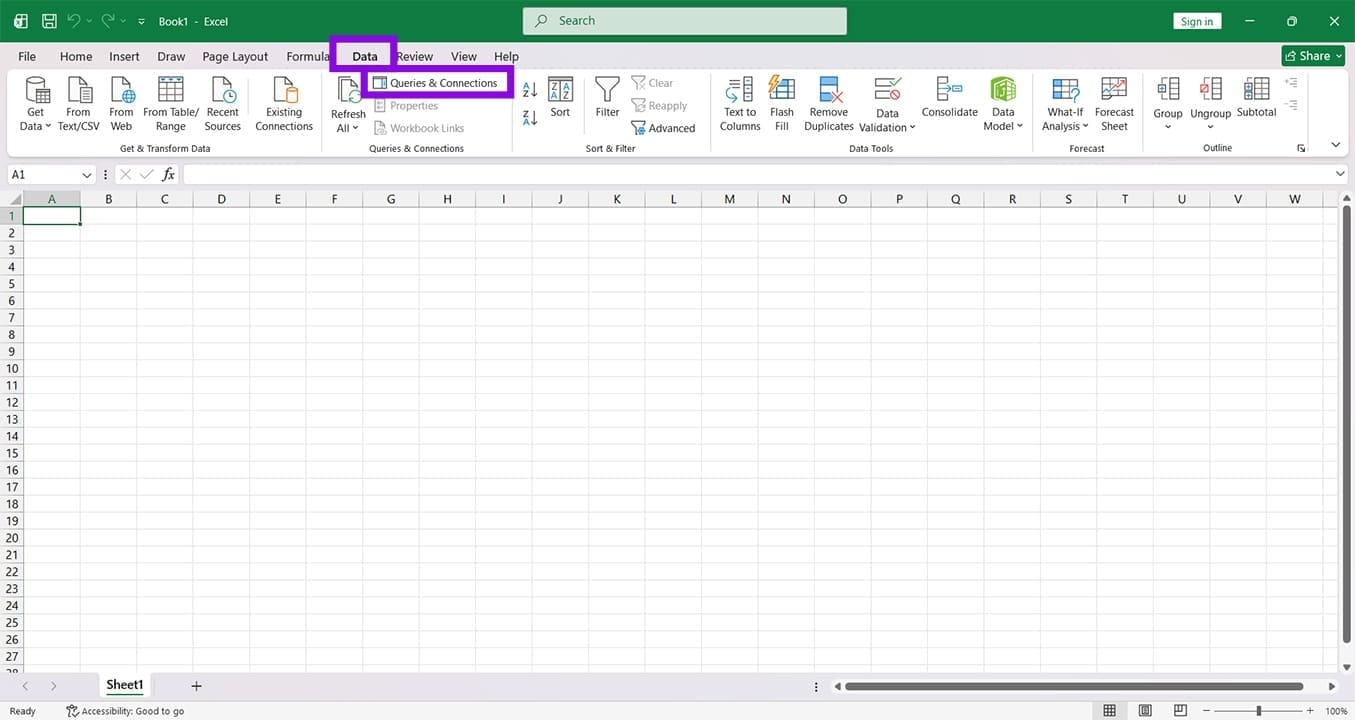Switch to Page Break Preview
Image resolution: width=1355 pixels, height=720 pixels.
click(x=1181, y=711)
